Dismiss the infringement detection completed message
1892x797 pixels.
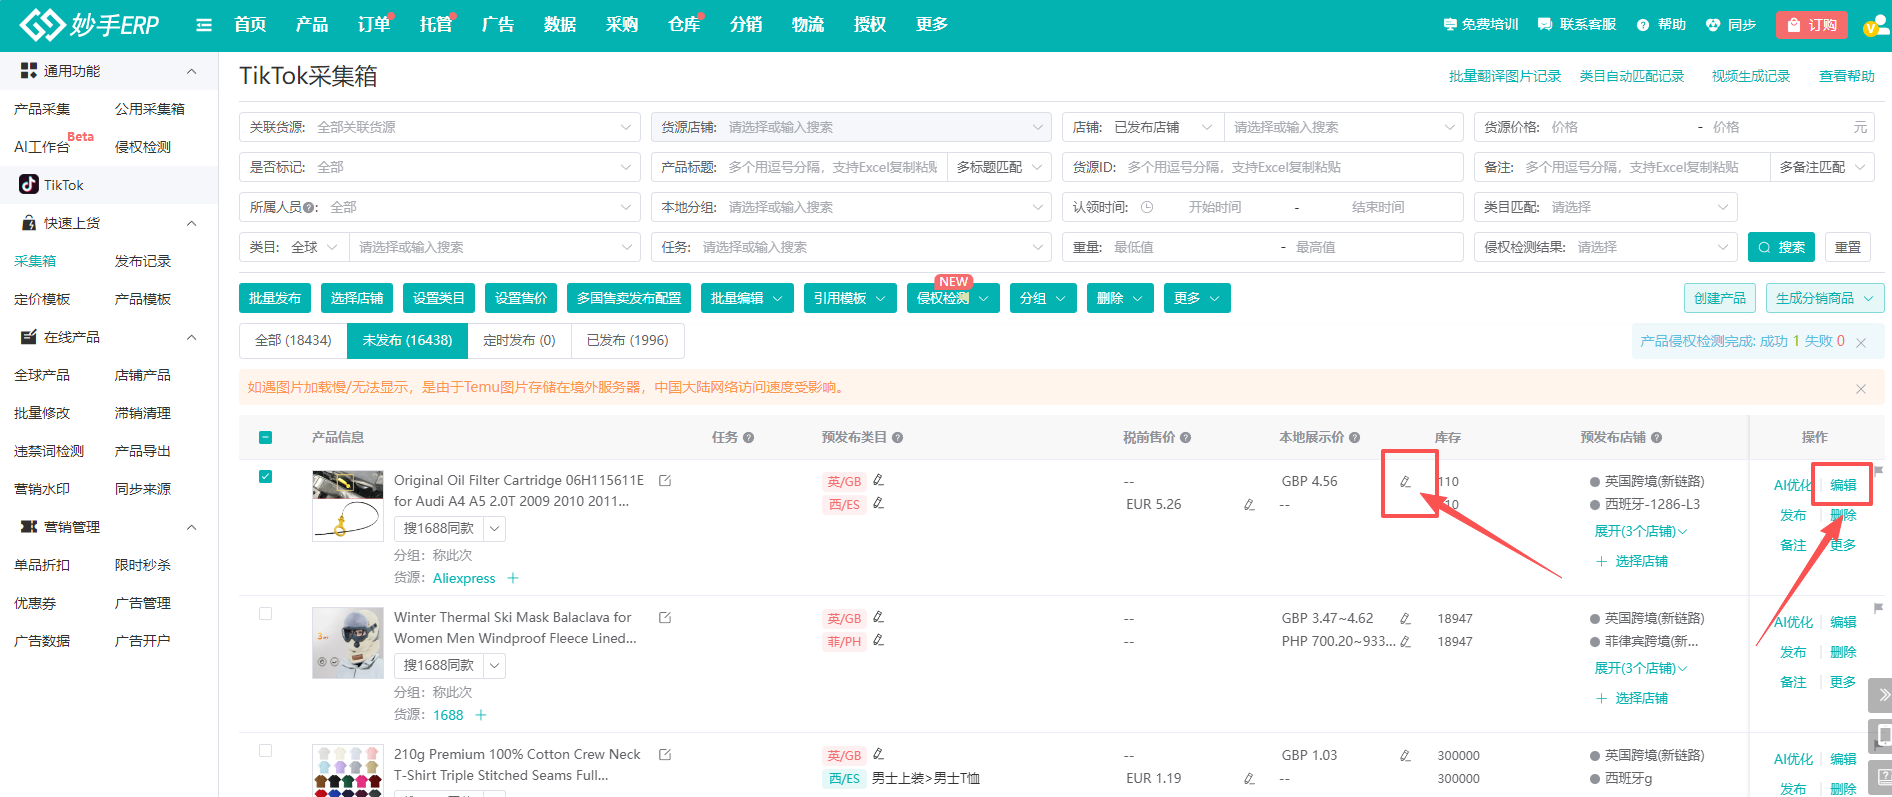coord(1861,342)
